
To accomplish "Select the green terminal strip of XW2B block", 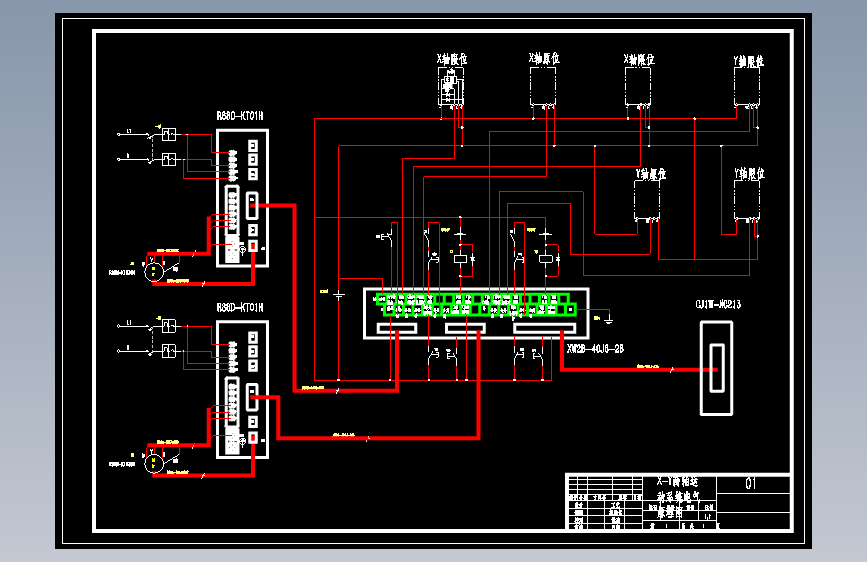I will click(476, 305).
